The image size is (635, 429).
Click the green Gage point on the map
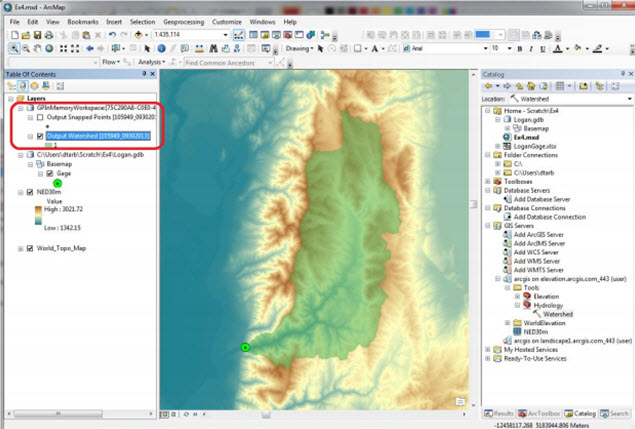click(245, 347)
